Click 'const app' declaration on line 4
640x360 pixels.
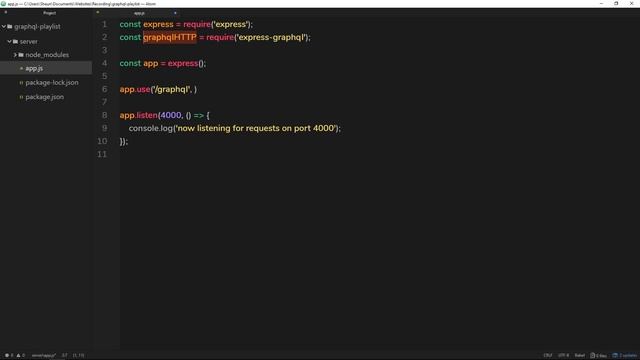click(x=139, y=64)
